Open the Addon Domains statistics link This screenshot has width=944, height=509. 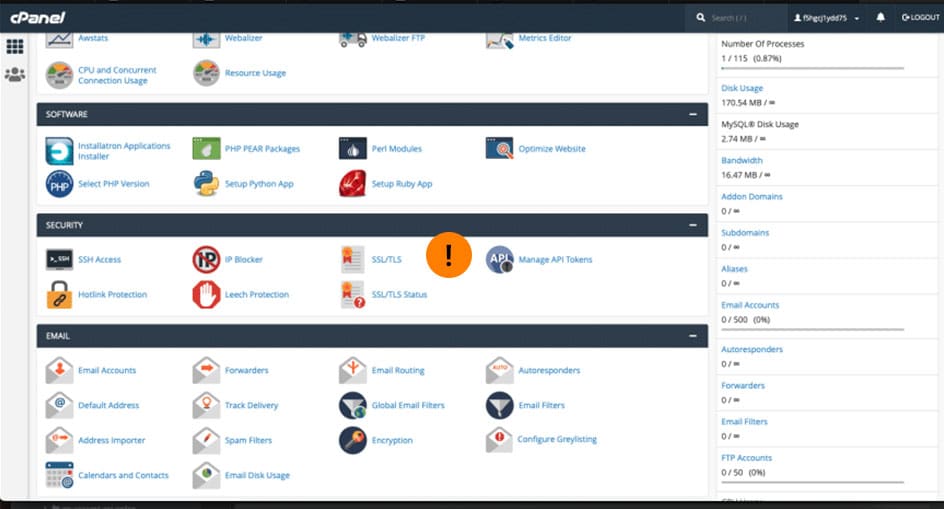[752, 196]
